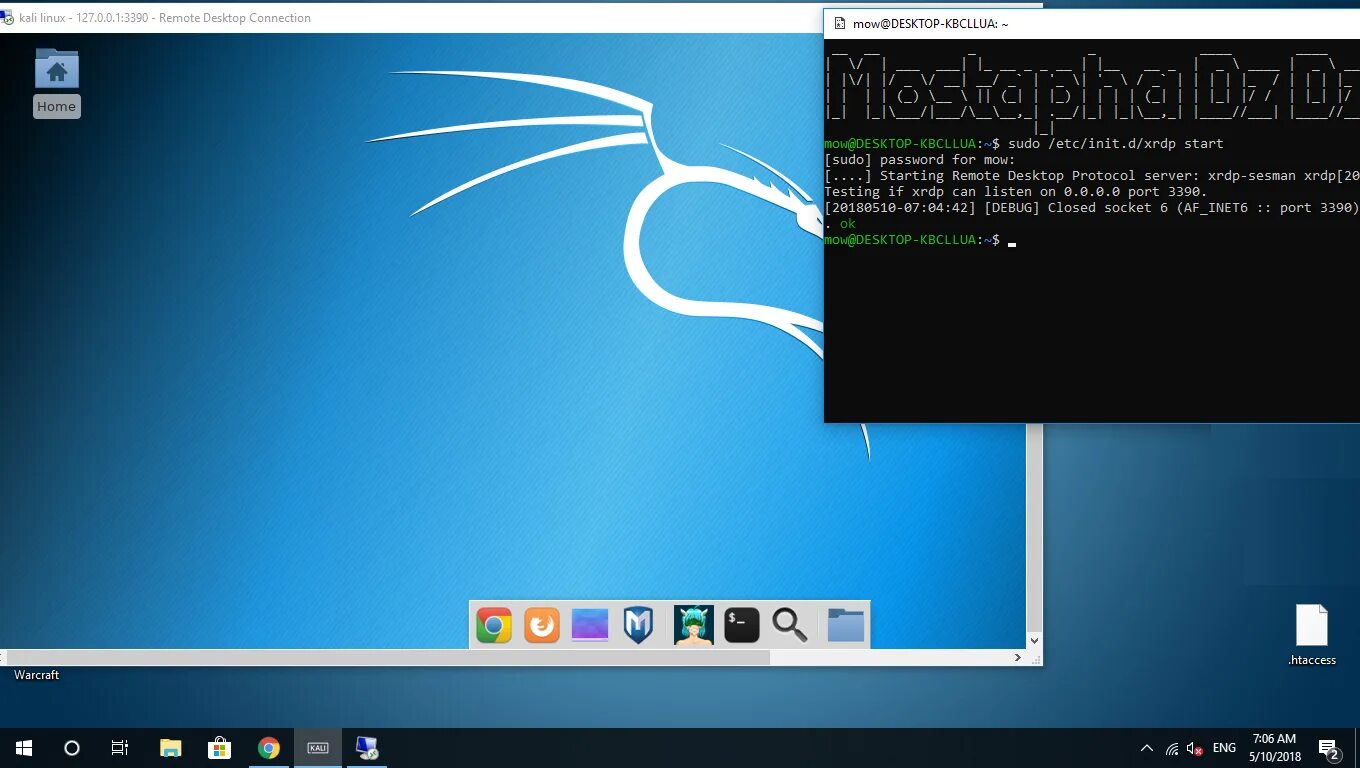
Task: Click the Remote Desktop Connection title bar icon
Action: 8,18
